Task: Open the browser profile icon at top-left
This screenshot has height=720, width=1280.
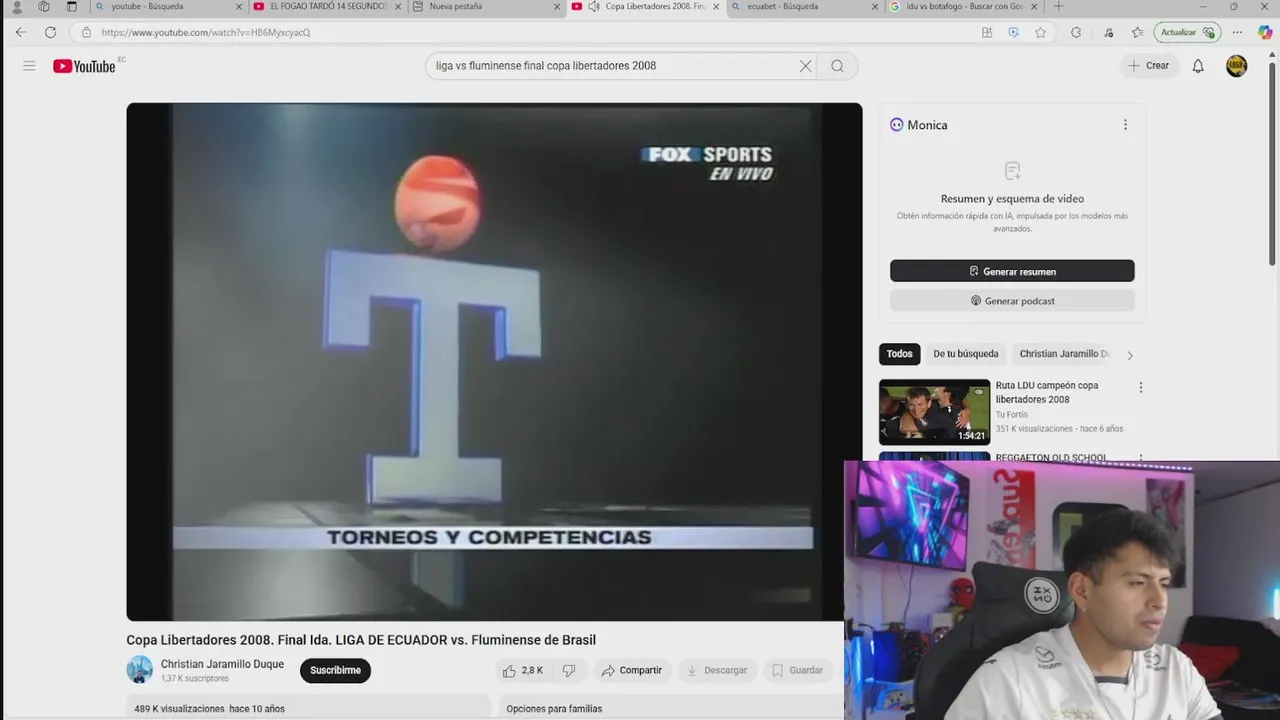Action: (16, 6)
